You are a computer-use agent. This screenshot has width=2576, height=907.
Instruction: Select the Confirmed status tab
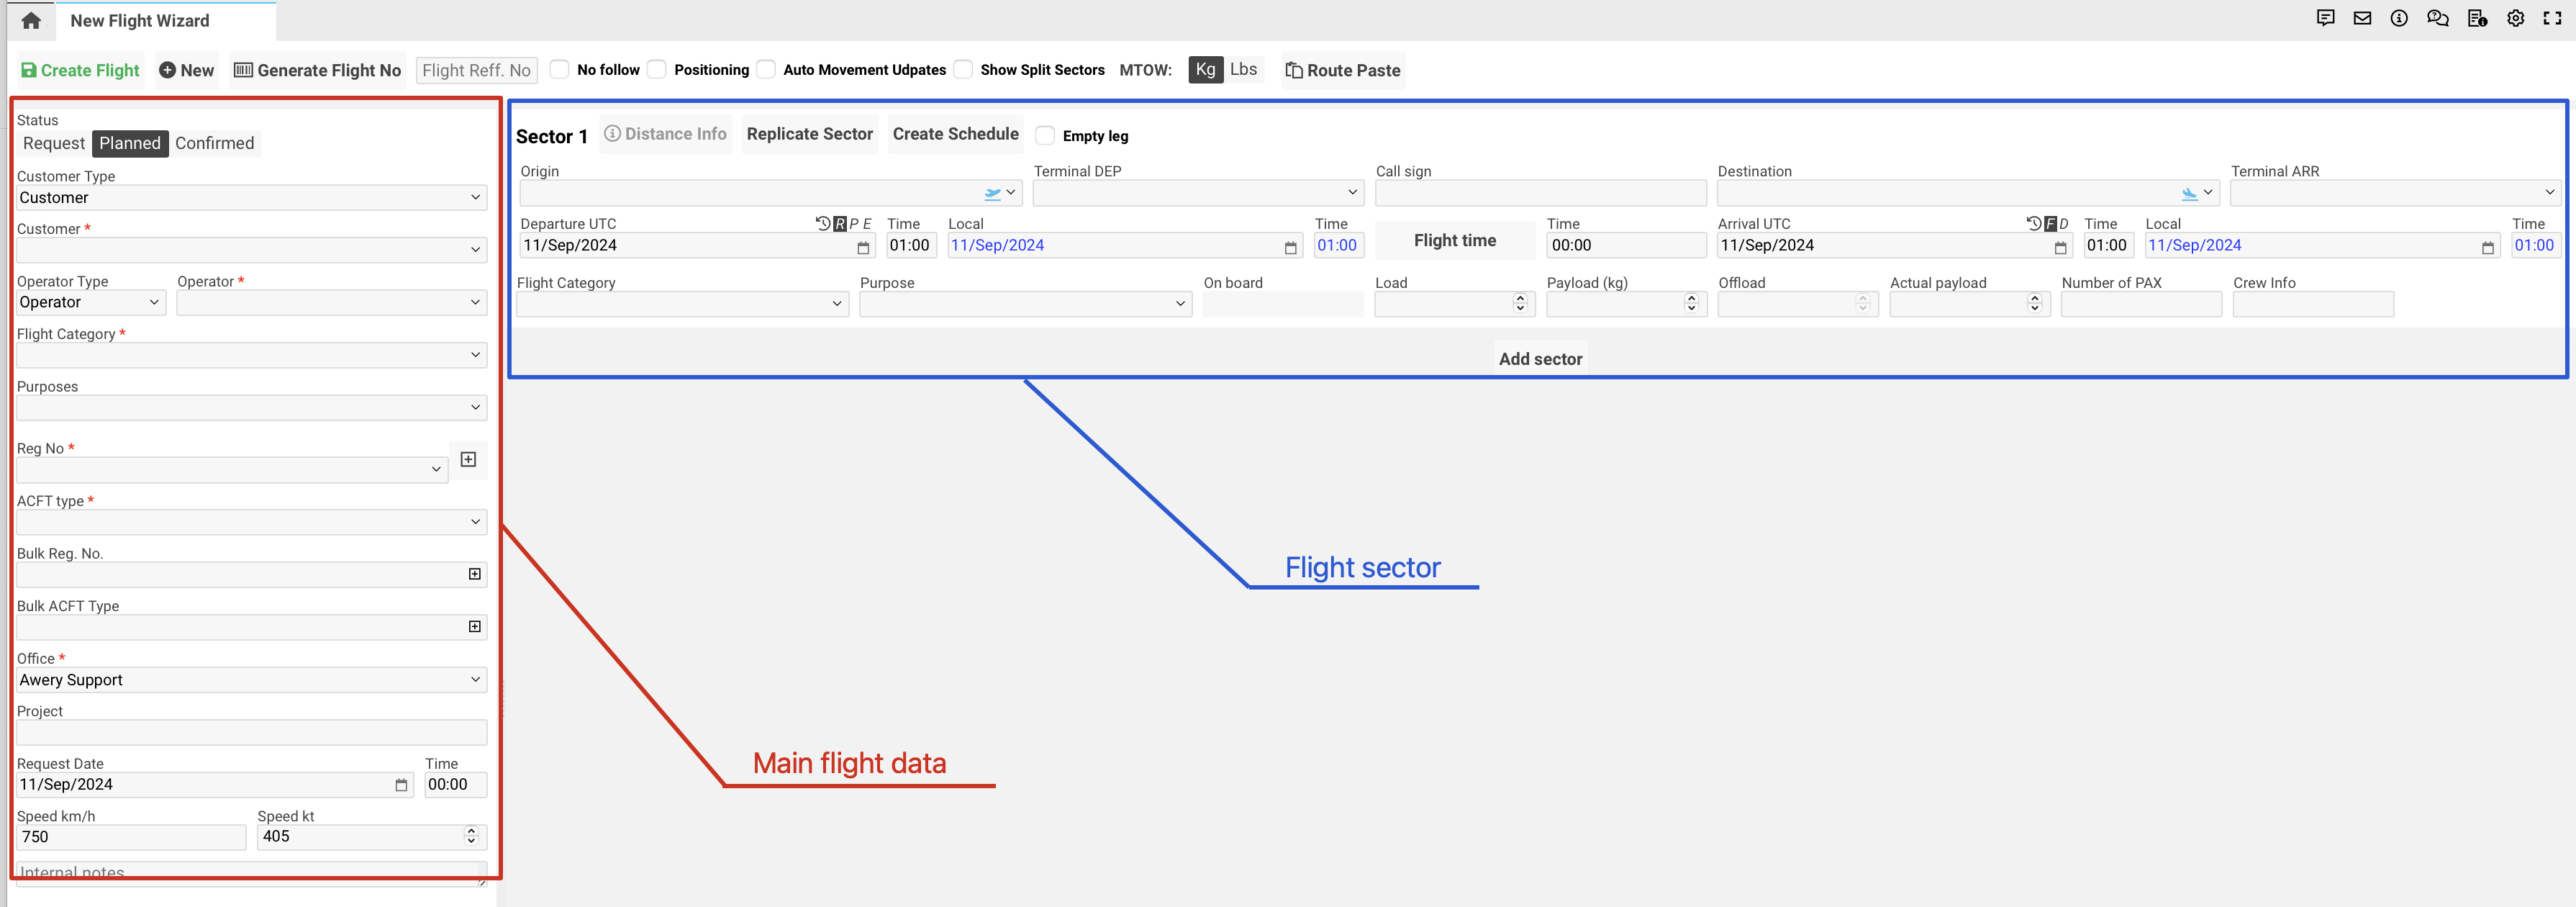pyautogui.click(x=214, y=143)
